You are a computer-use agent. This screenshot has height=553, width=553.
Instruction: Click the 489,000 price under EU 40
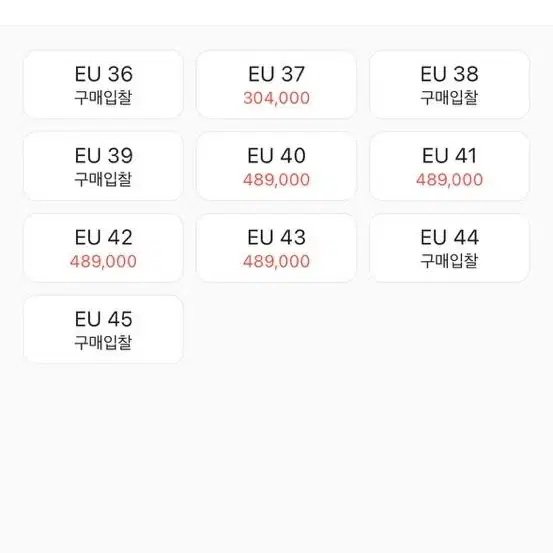[276, 180]
